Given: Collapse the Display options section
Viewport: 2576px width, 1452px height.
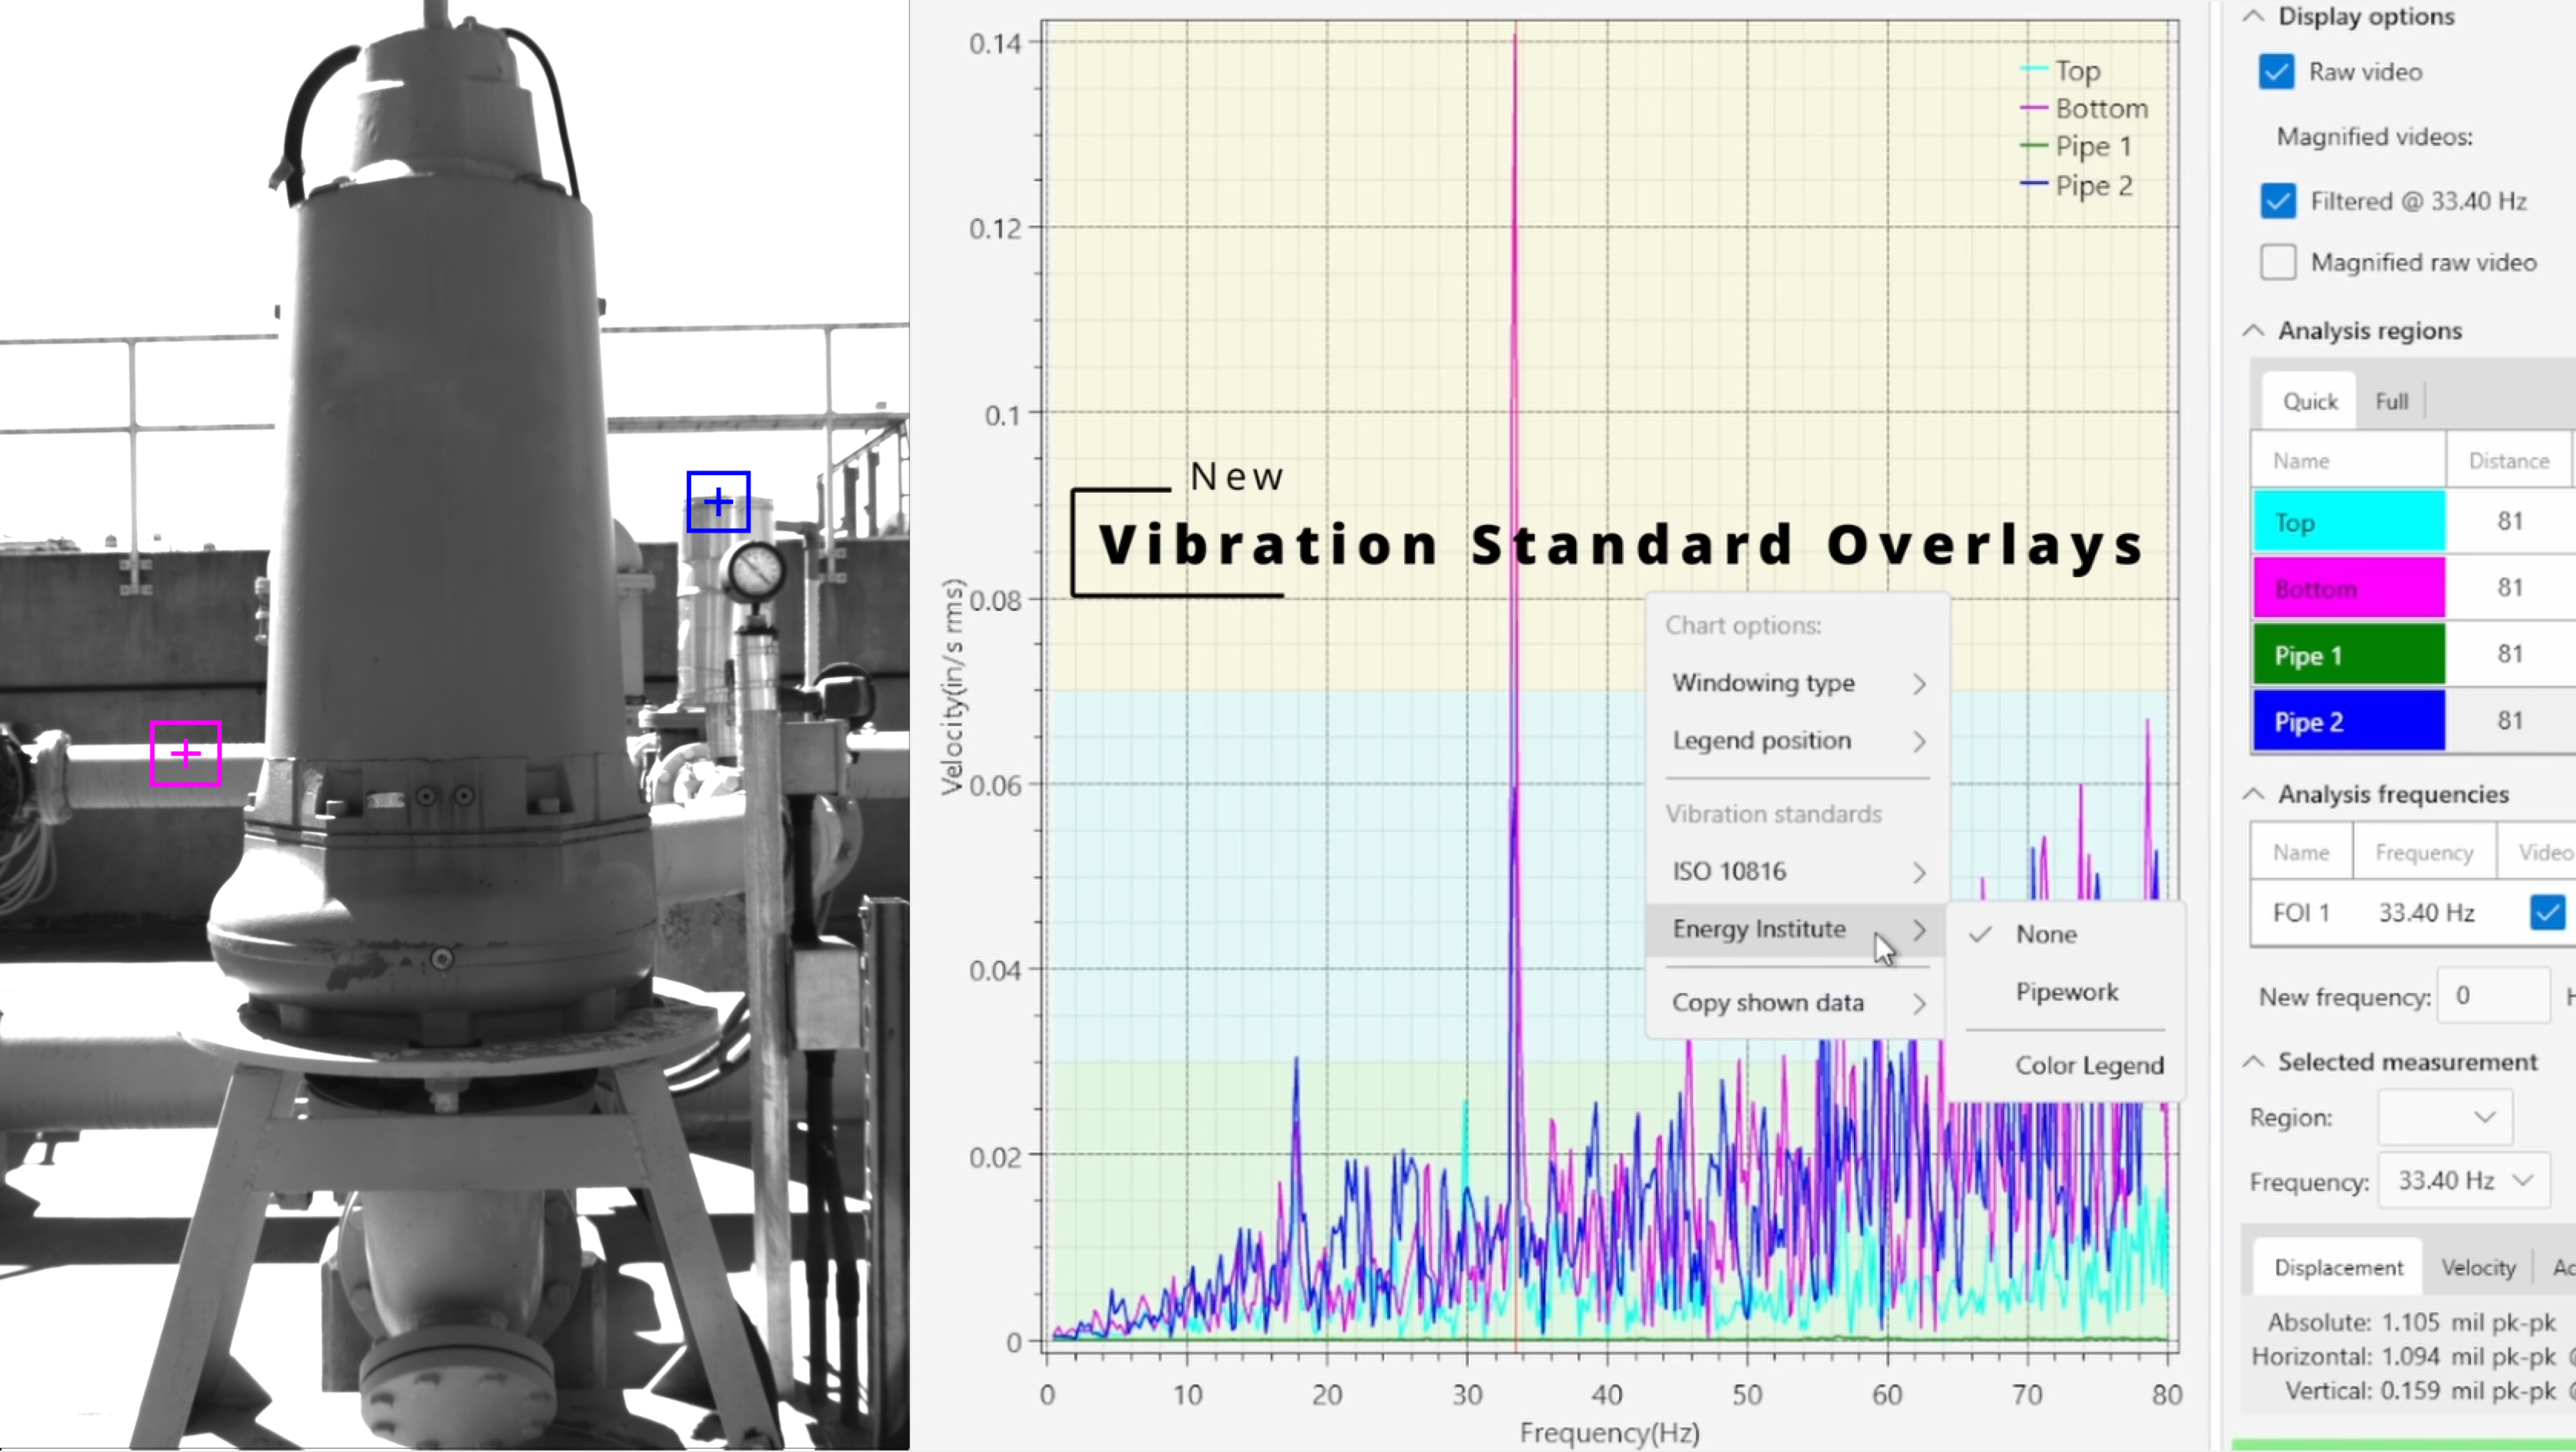Looking at the screenshot, I should point(2253,16).
